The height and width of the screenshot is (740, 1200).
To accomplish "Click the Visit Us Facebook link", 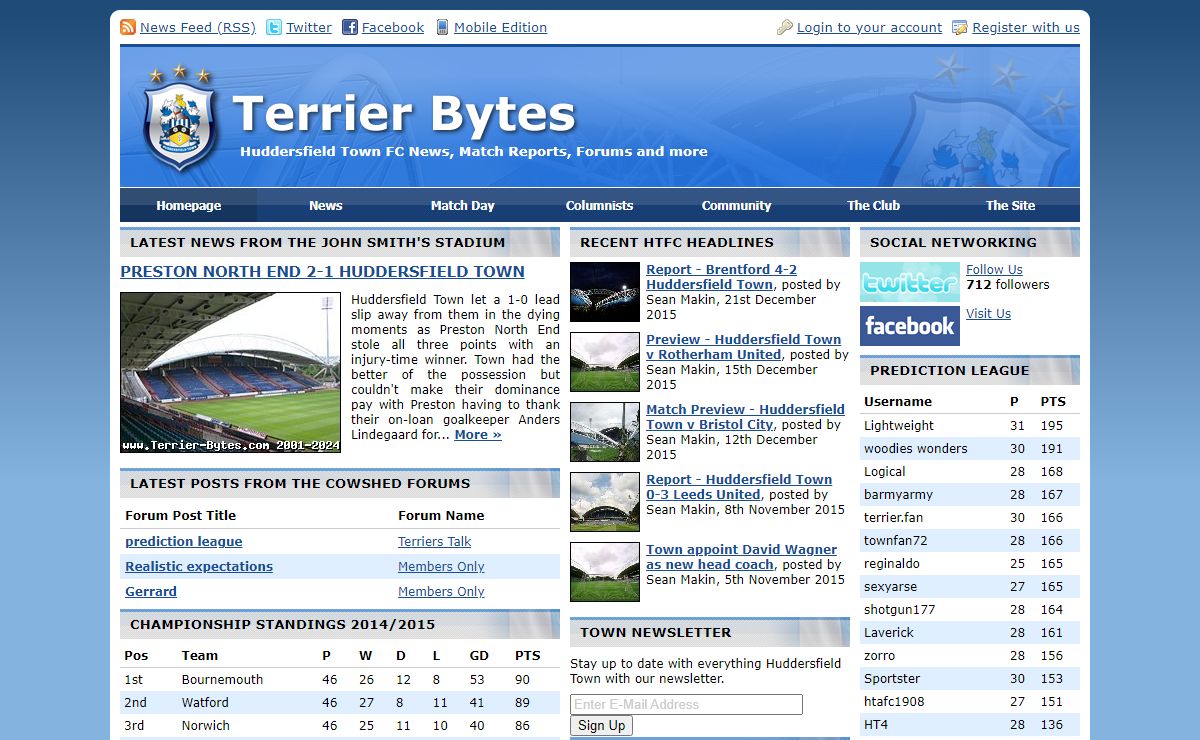I will (988, 313).
